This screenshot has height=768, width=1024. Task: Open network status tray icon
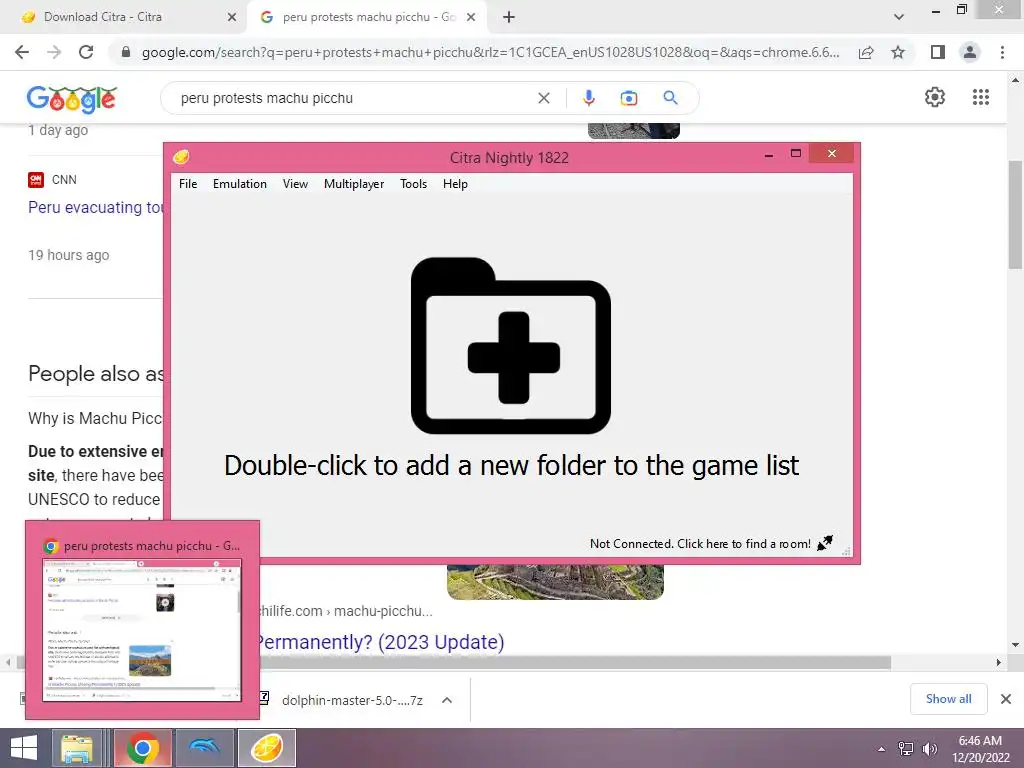tap(906, 749)
